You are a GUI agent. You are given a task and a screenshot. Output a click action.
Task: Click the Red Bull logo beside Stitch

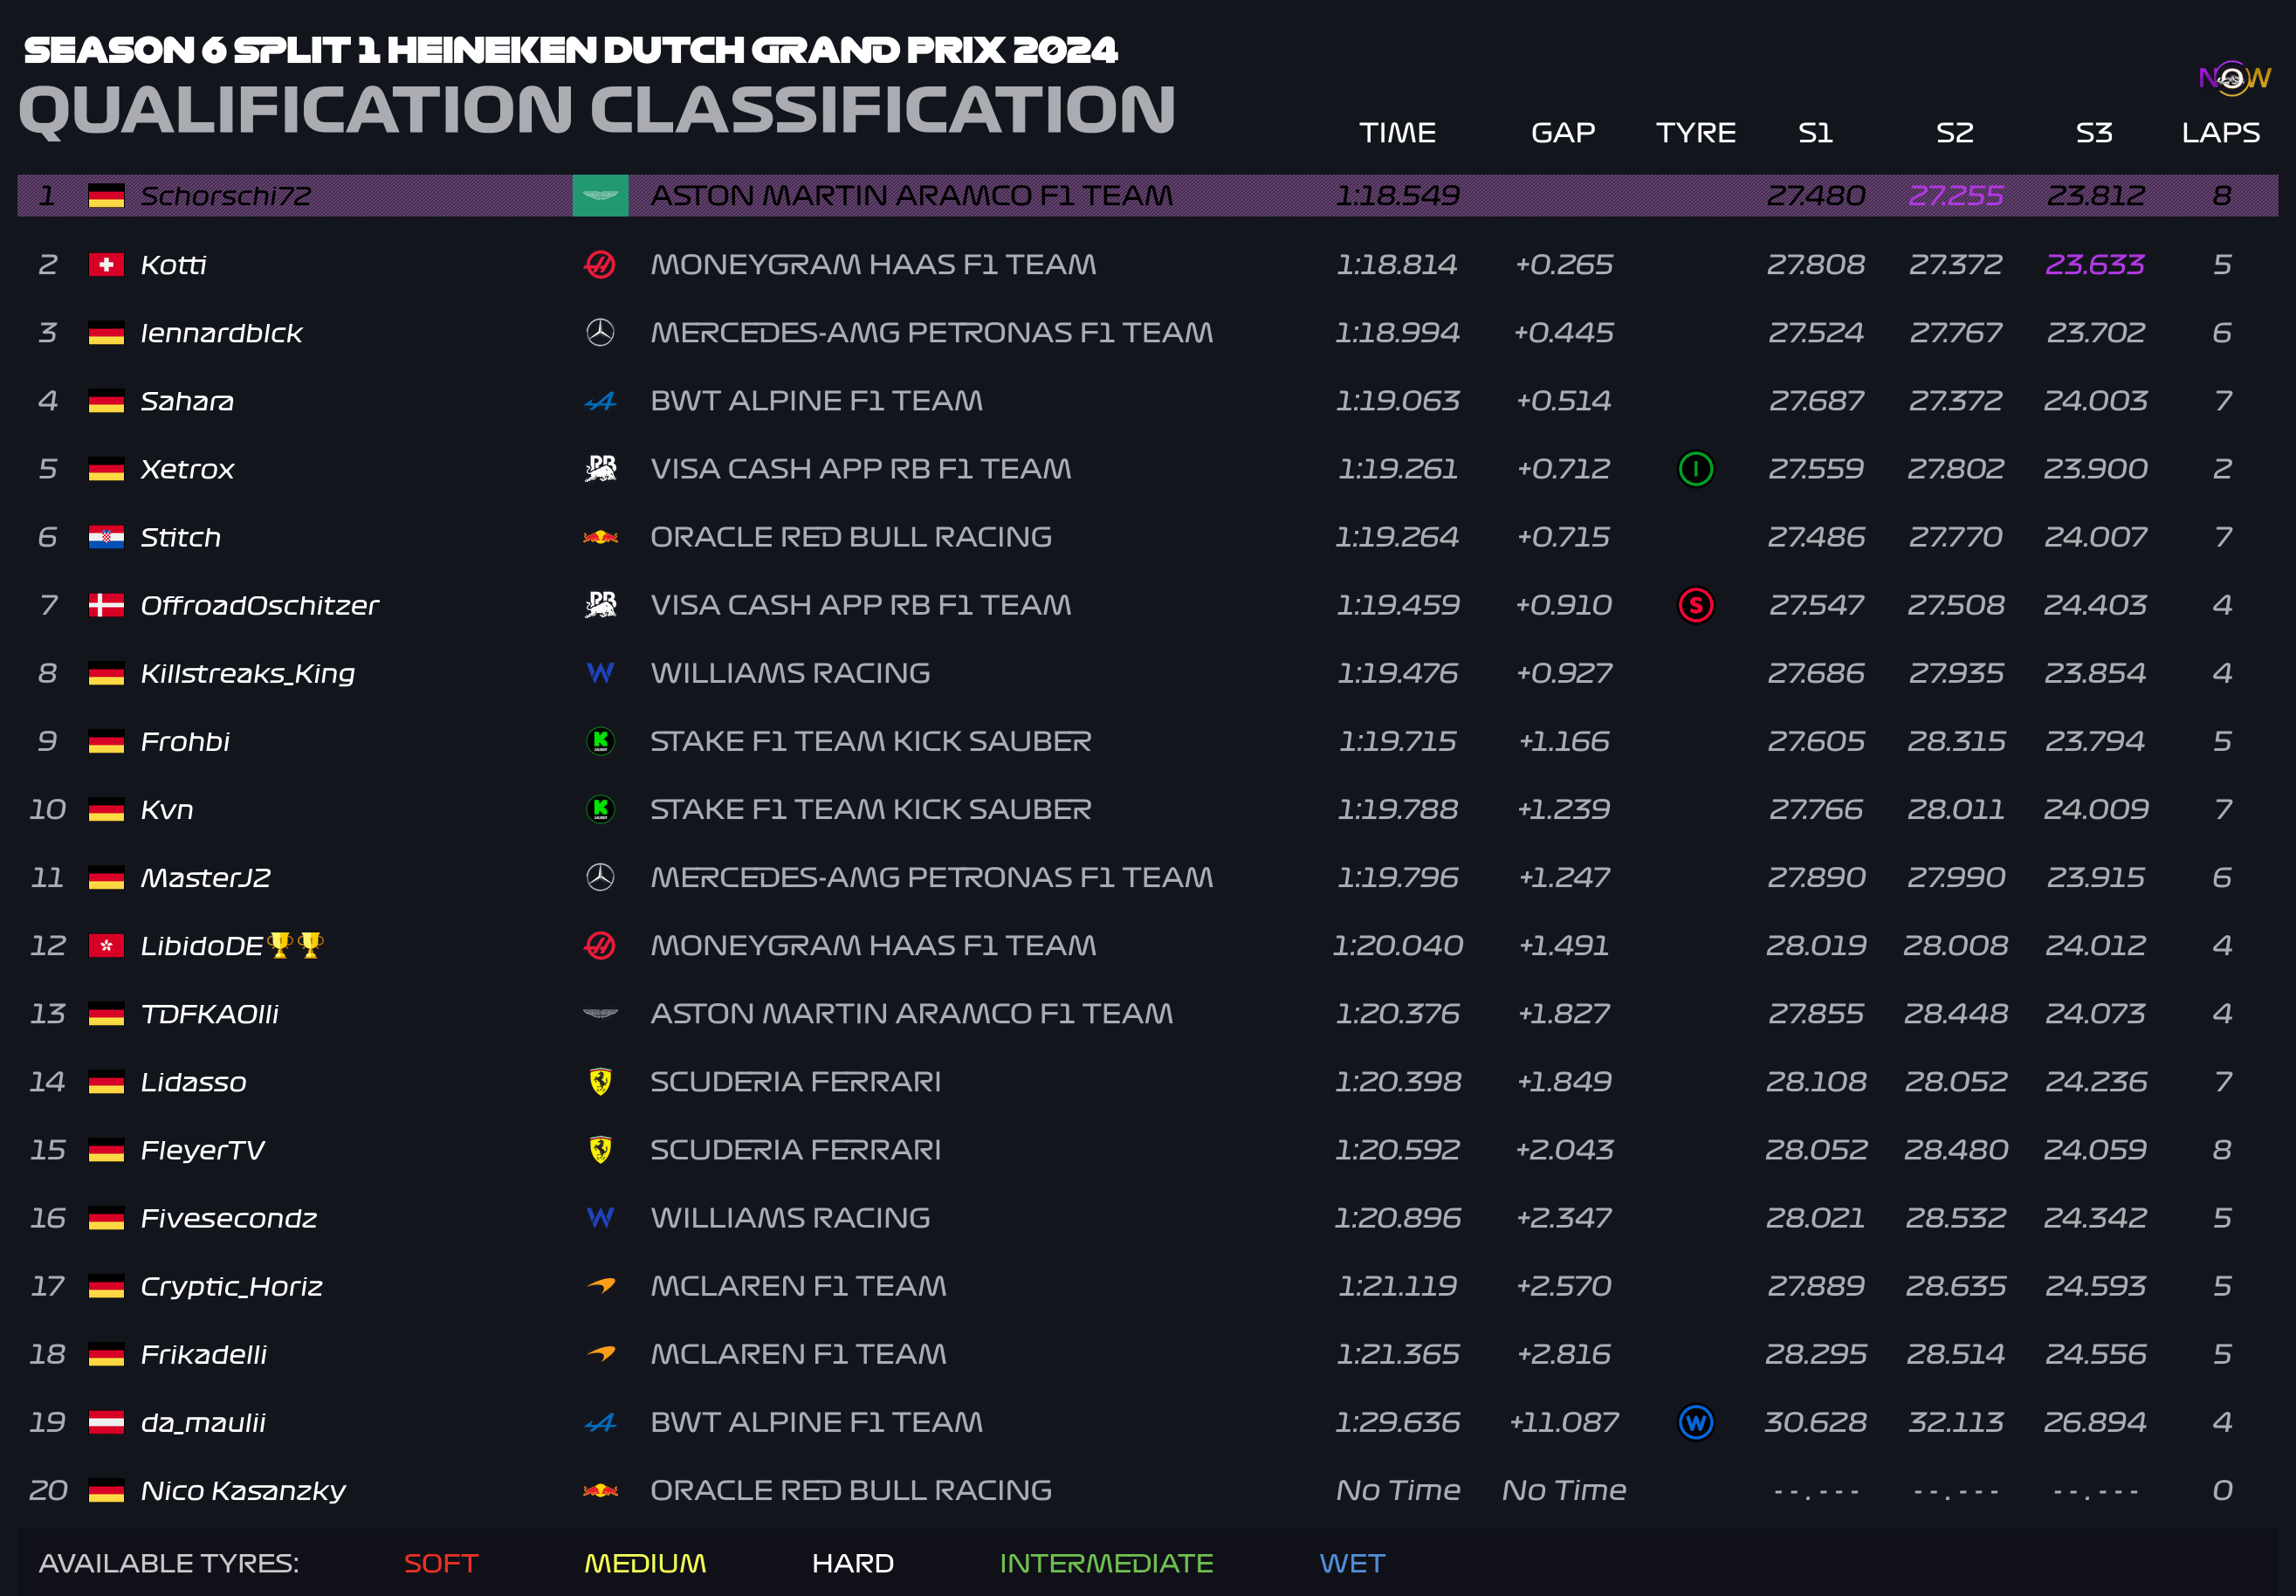600,537
